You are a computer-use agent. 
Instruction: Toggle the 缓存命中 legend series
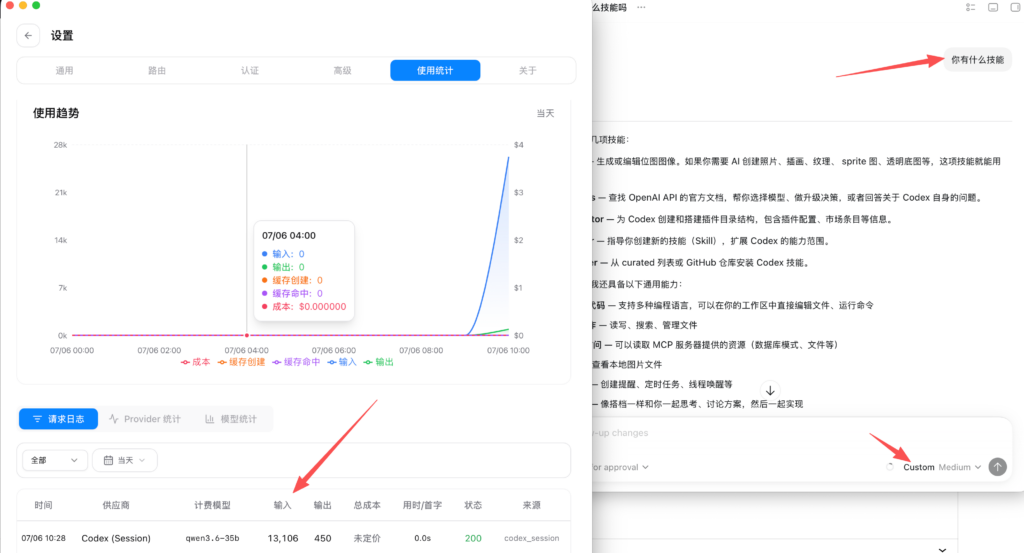[296, 362]
